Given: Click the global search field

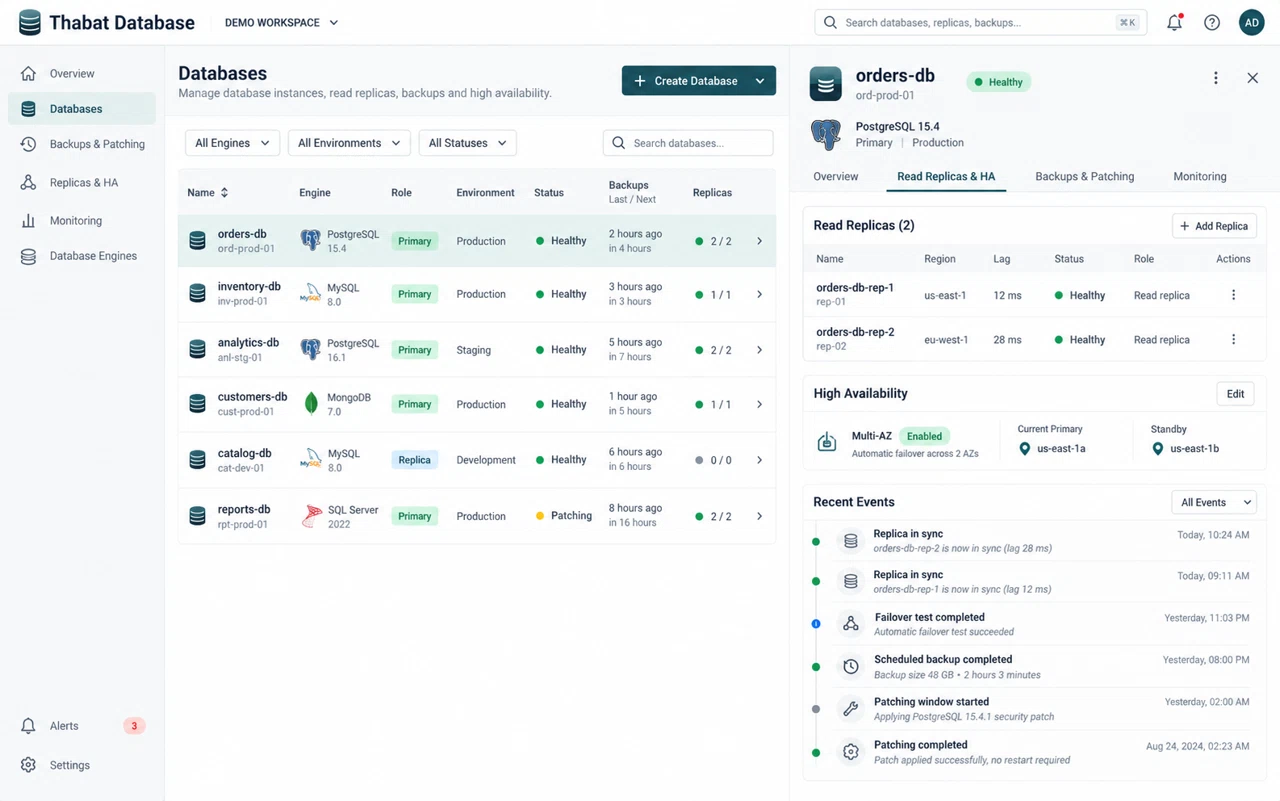Looking at the screenshot, I should 981,22.
